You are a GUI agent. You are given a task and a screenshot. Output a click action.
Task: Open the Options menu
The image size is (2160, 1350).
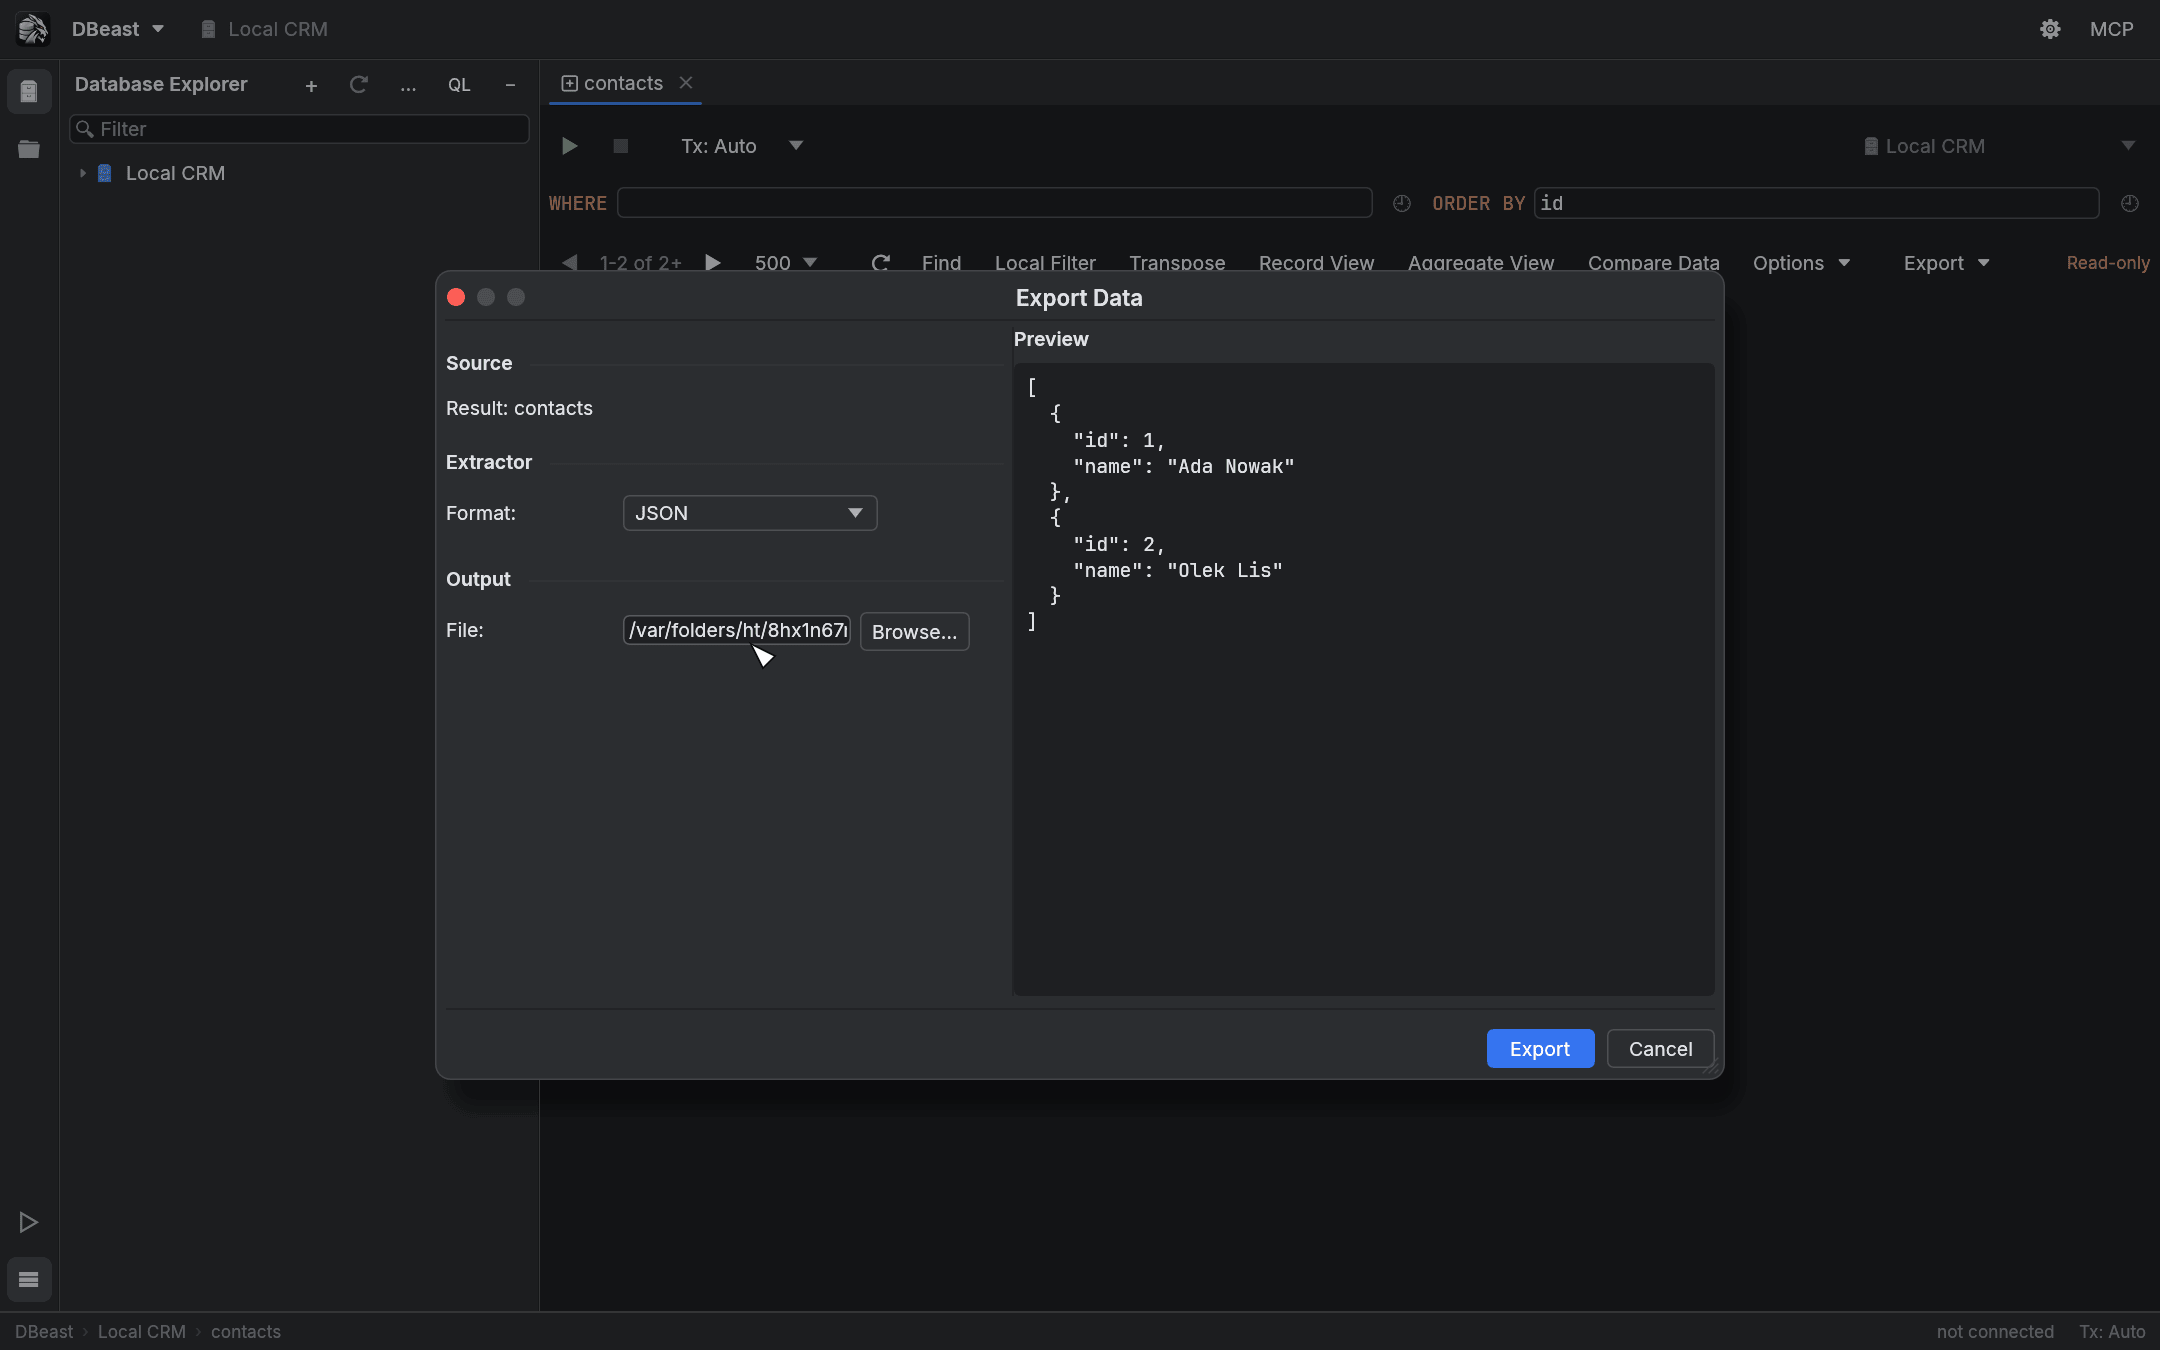coord(1801,263)
